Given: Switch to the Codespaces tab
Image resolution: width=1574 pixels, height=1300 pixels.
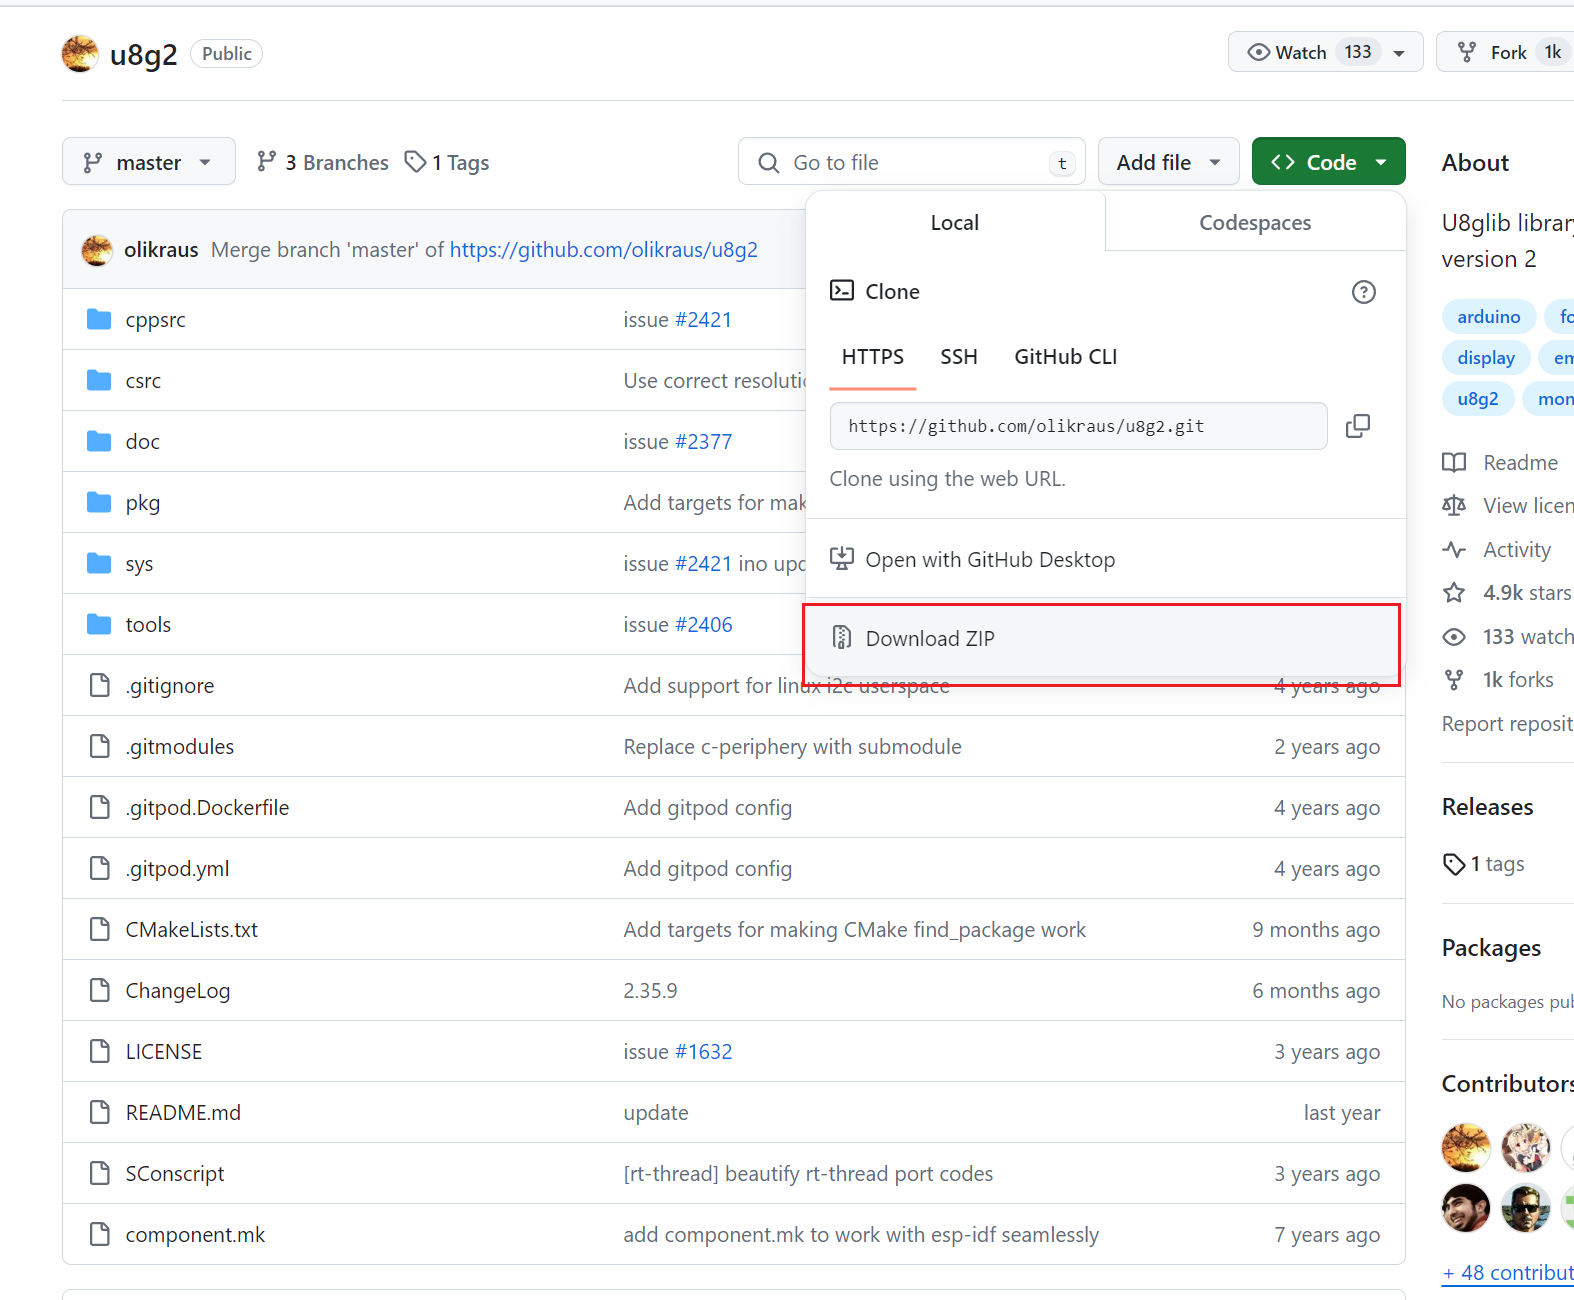Looking at the screenshot, I should pyautogui.click(x=1255, y=223).
